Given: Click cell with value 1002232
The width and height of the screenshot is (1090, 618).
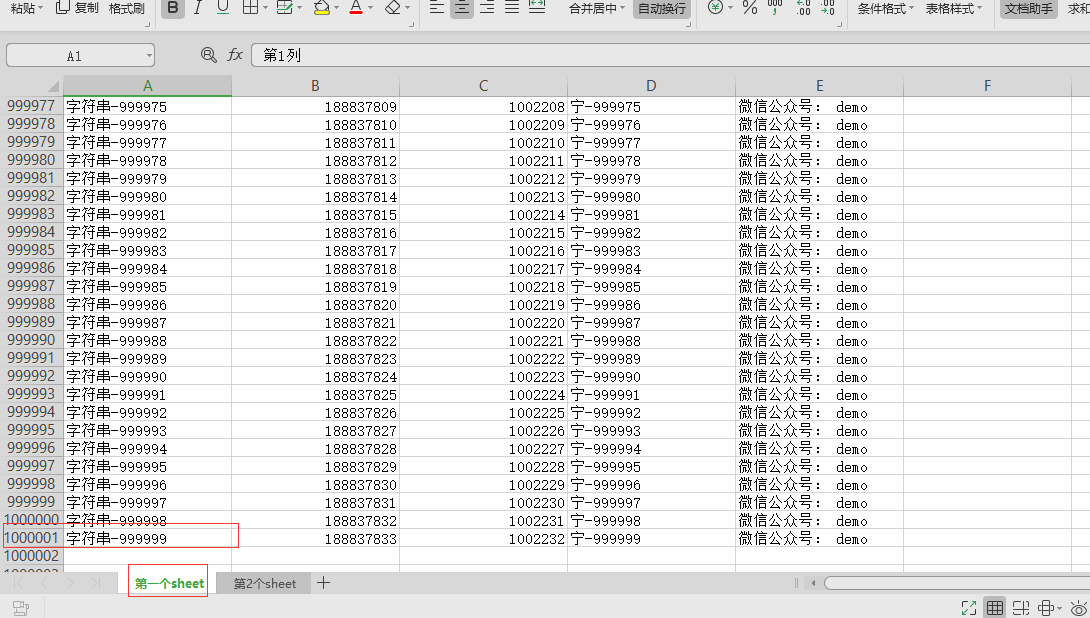Looking at the screenshot, I should (483, 538).
